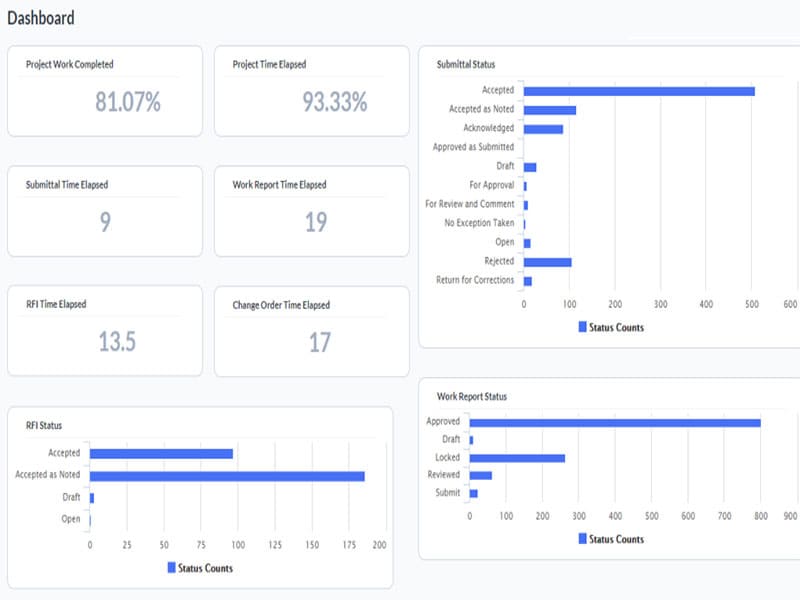Toggle Status Counts legend in Submittal Status chart

pyautogui.click(x=611, y=327)
